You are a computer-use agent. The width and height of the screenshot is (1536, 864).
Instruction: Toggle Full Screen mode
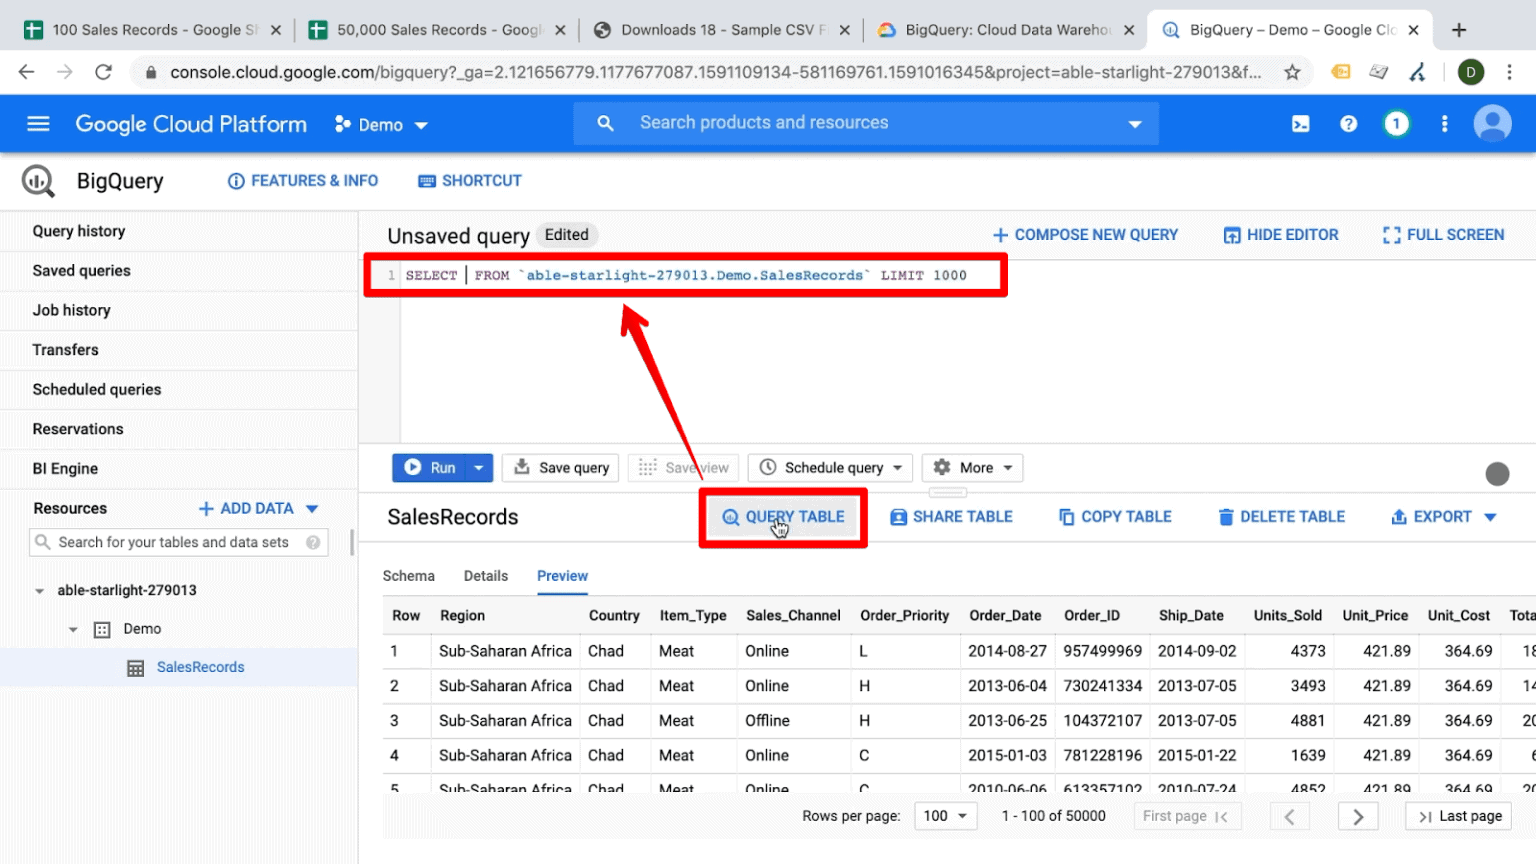1442,234
